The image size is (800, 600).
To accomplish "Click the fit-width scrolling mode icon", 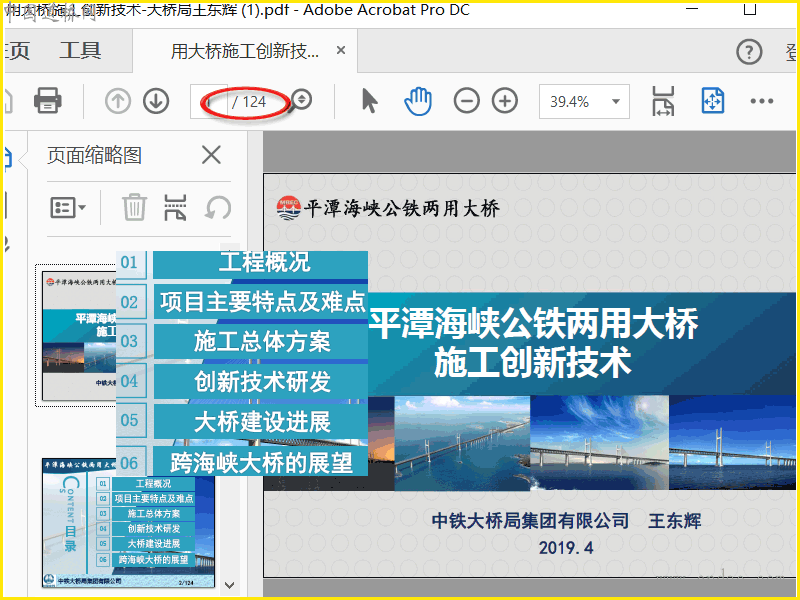I will 663,101.
